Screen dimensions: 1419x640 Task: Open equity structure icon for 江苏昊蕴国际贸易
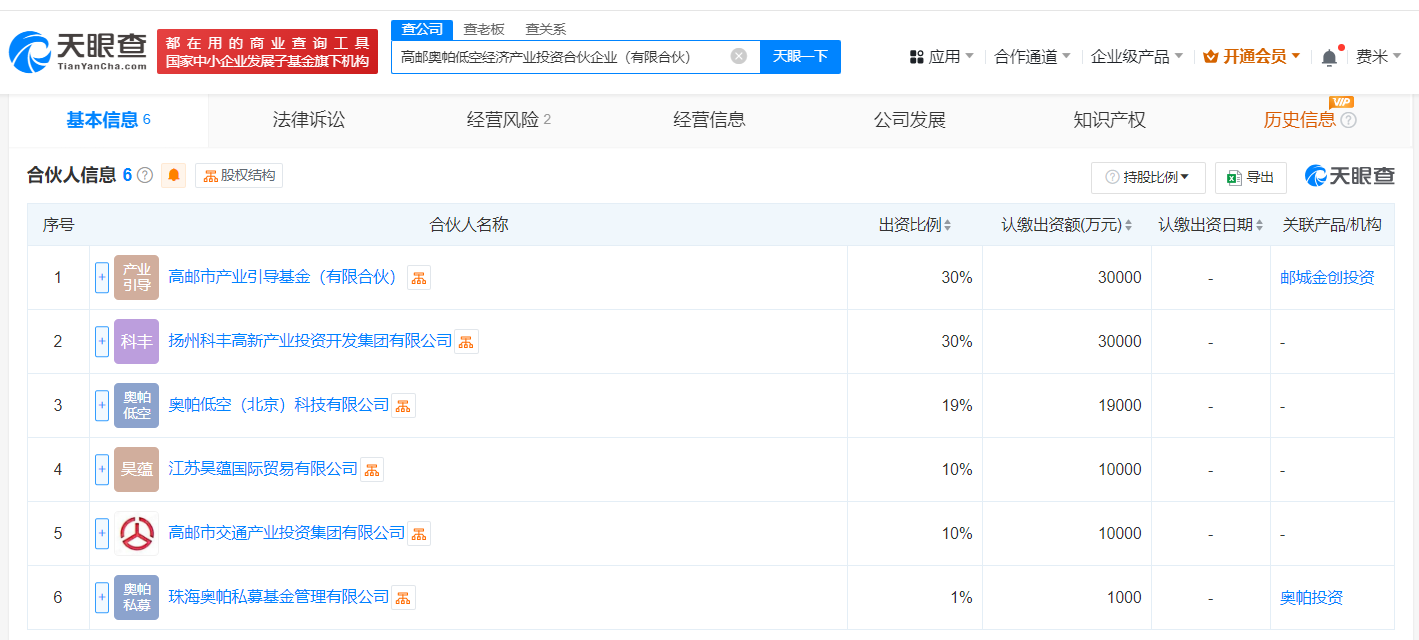point(372,470)
